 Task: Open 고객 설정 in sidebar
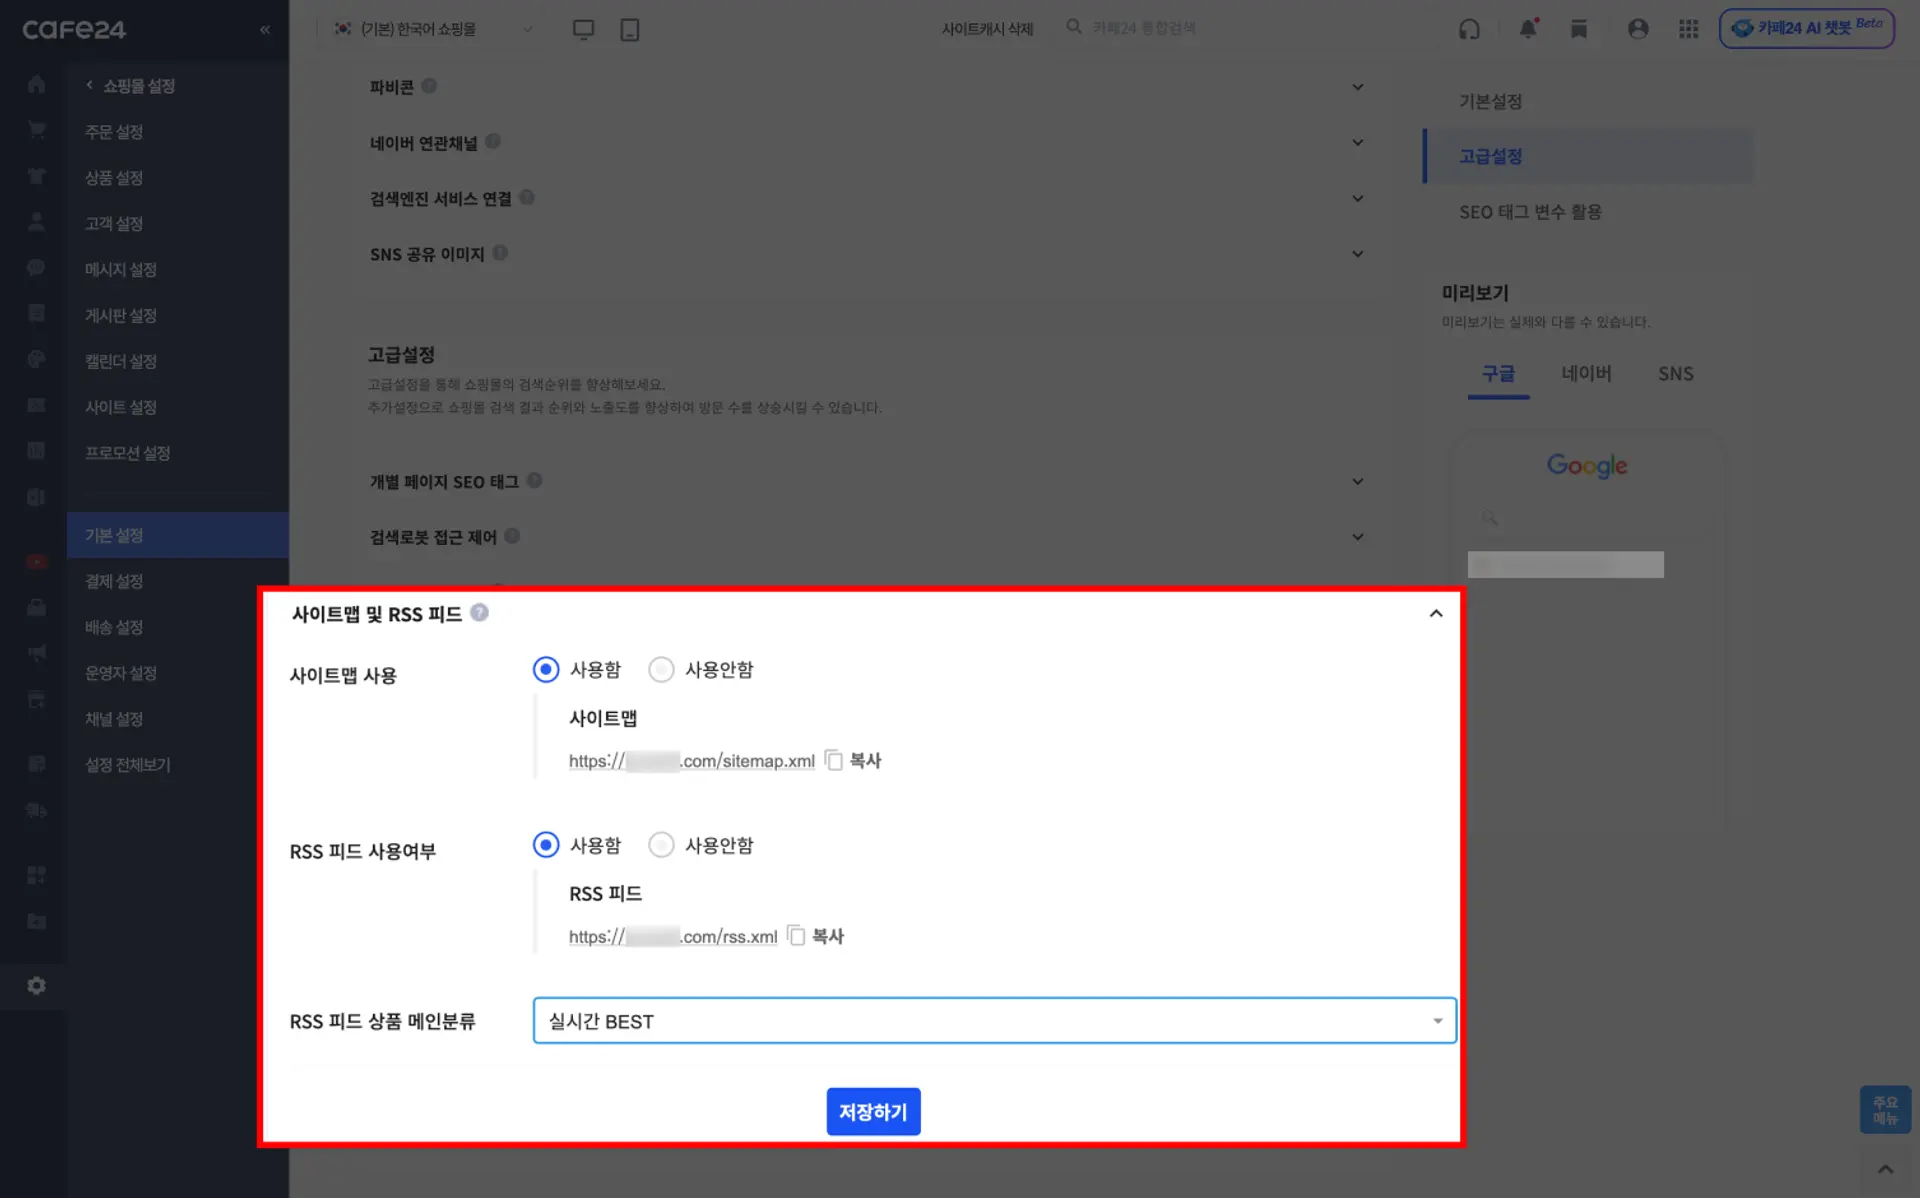114,224
